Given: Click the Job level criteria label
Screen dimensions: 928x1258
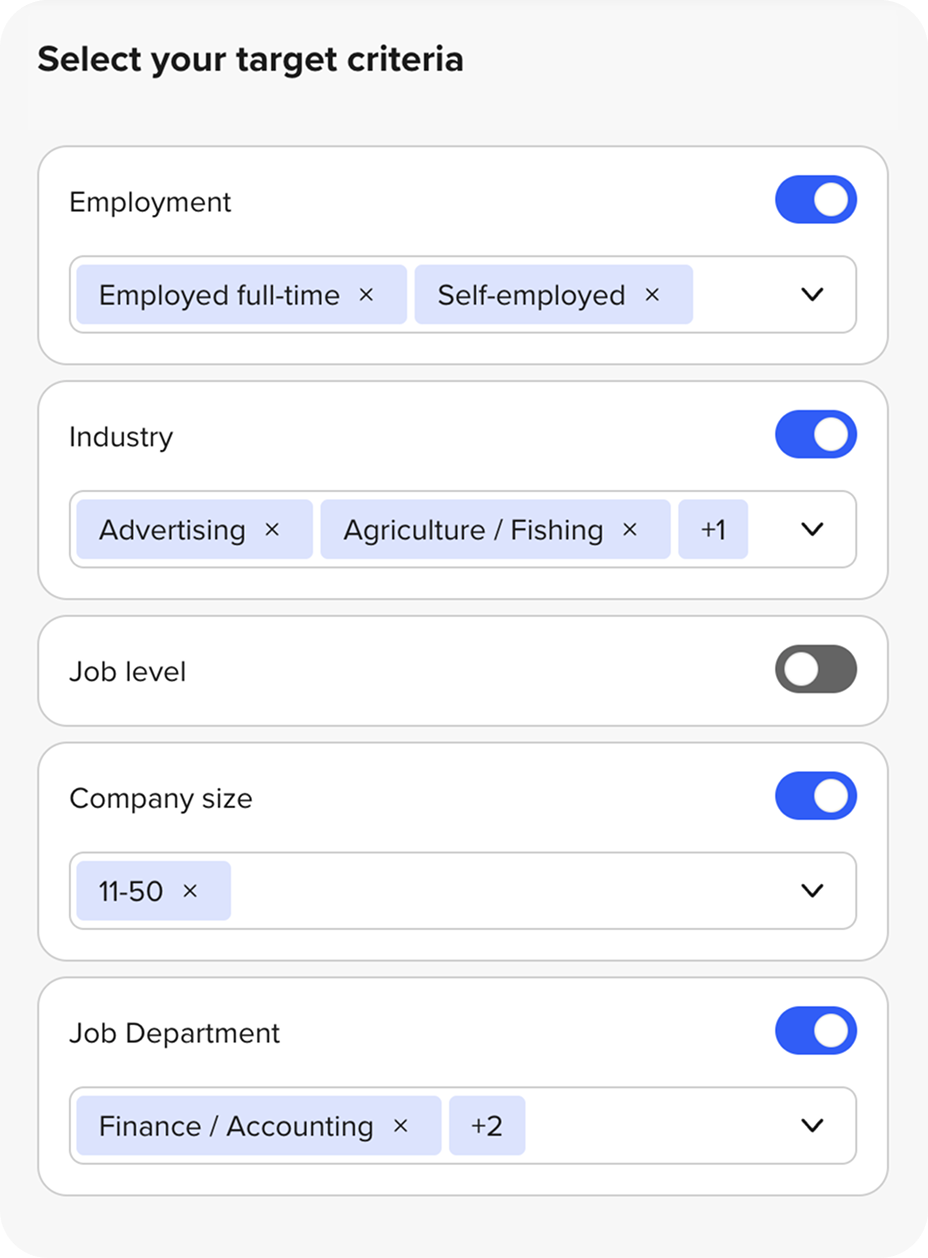Looking at the screenshot, I should pyautogui.click(x=128, y=672).
